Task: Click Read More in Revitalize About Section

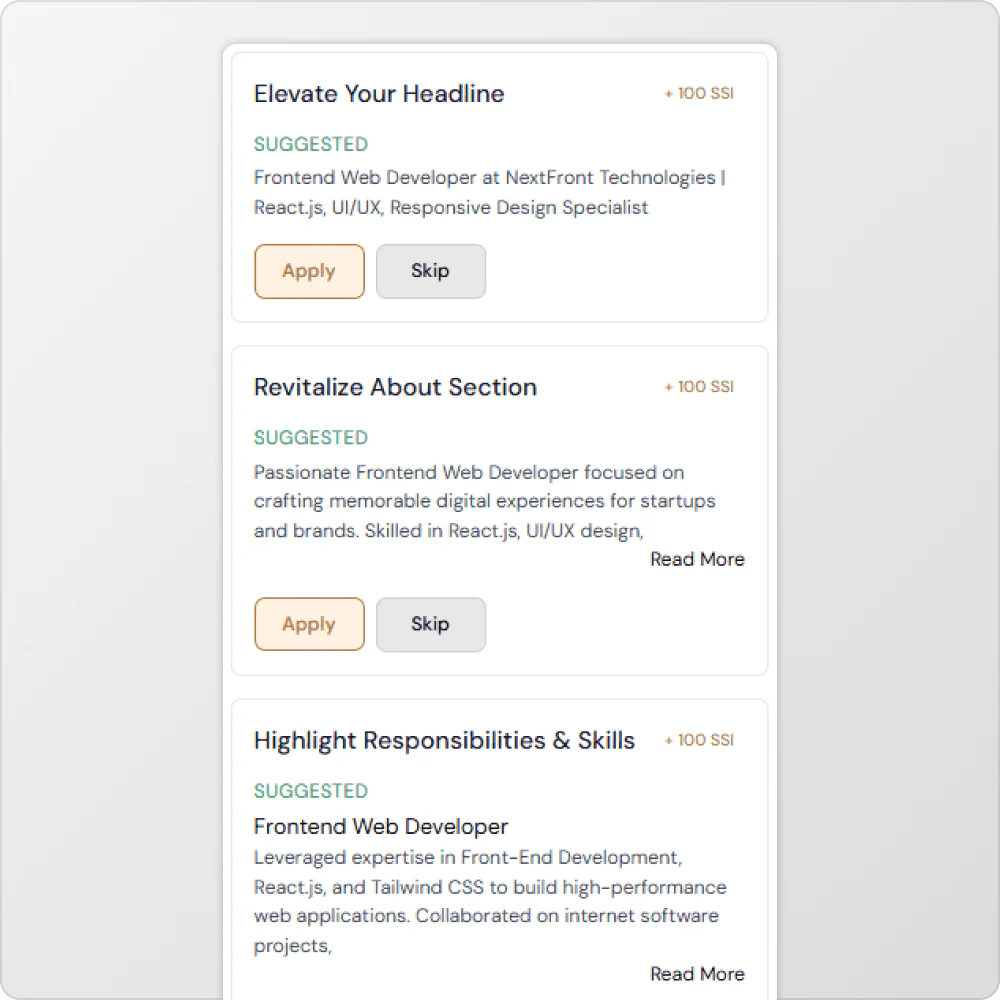Action: click(697, 559)
